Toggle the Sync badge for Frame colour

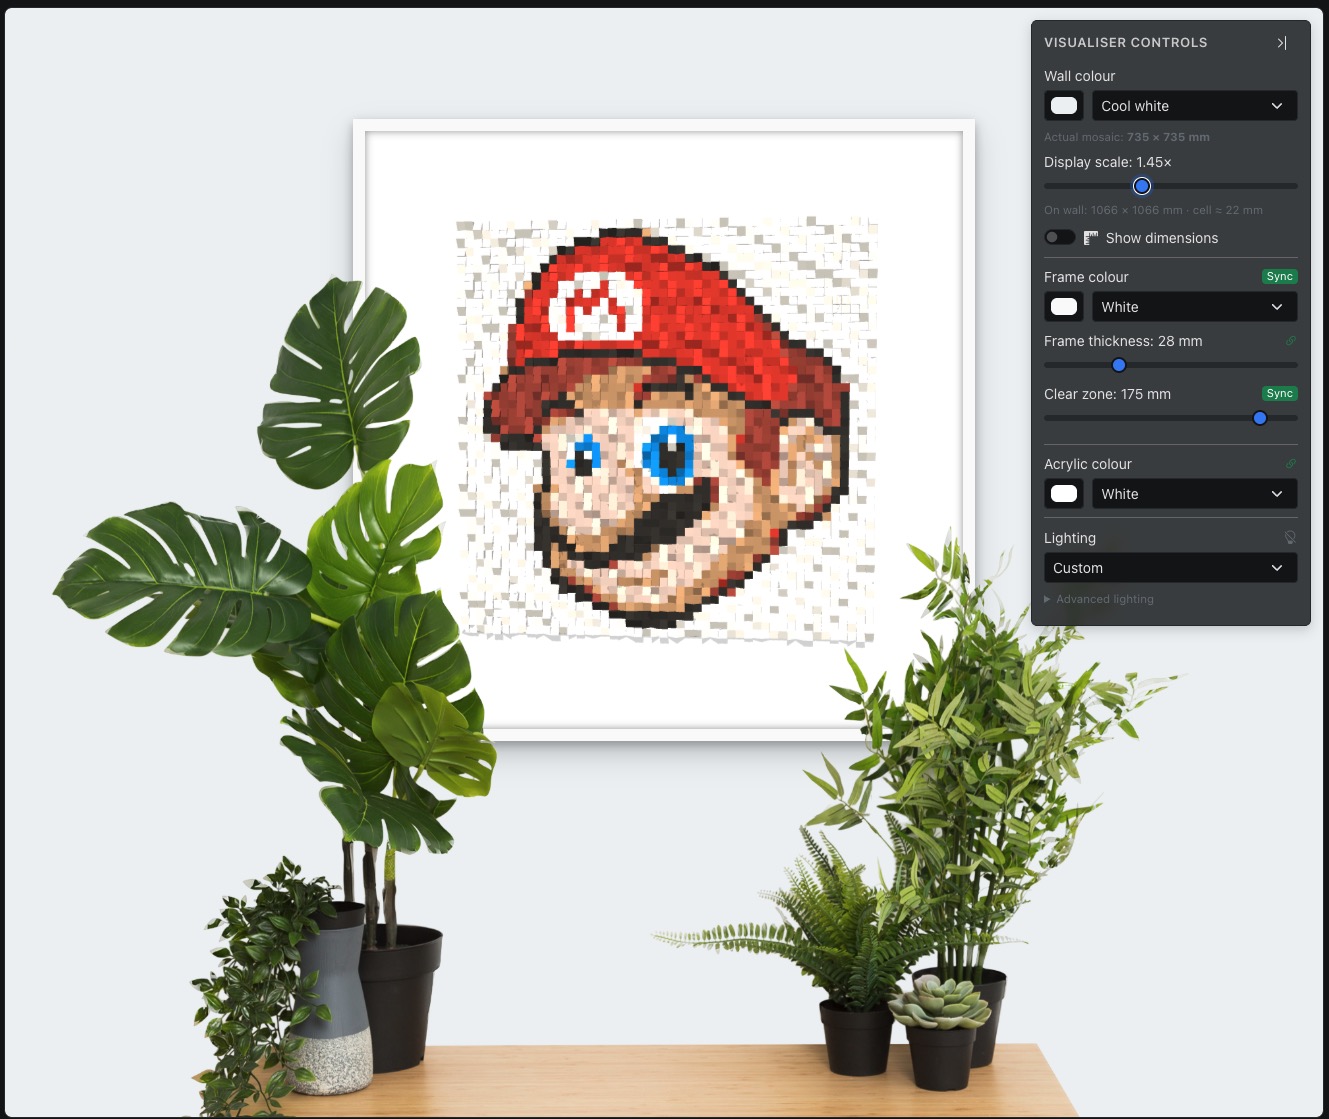coord(1280,277)
